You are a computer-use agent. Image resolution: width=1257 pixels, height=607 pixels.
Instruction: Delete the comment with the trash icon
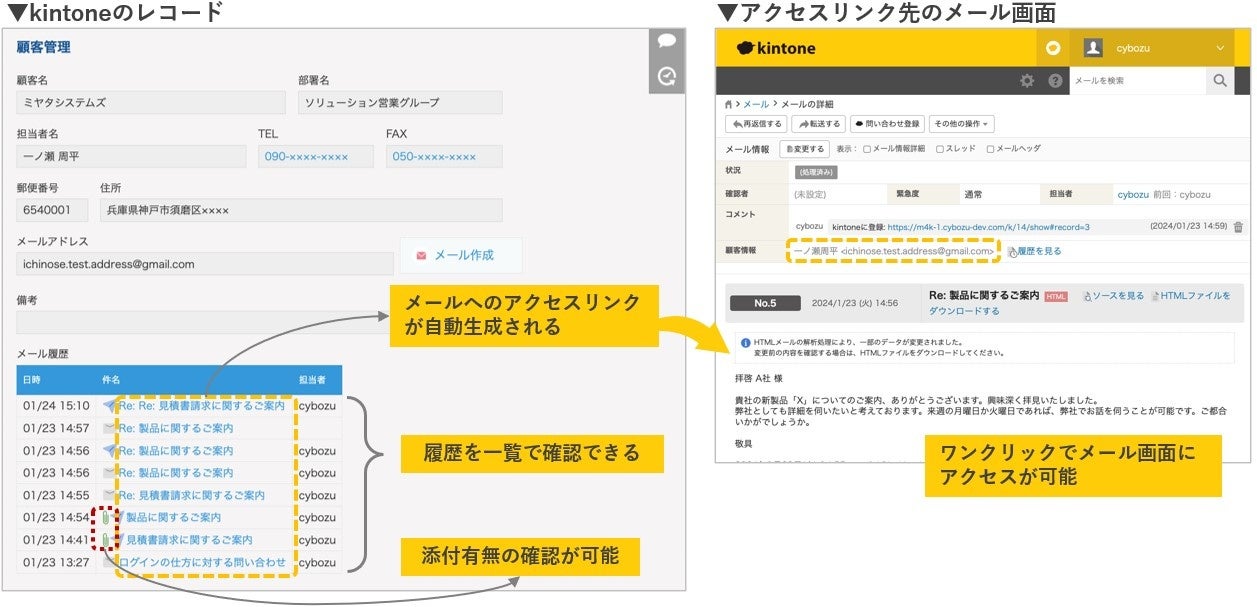click(x=1238, y=227)
